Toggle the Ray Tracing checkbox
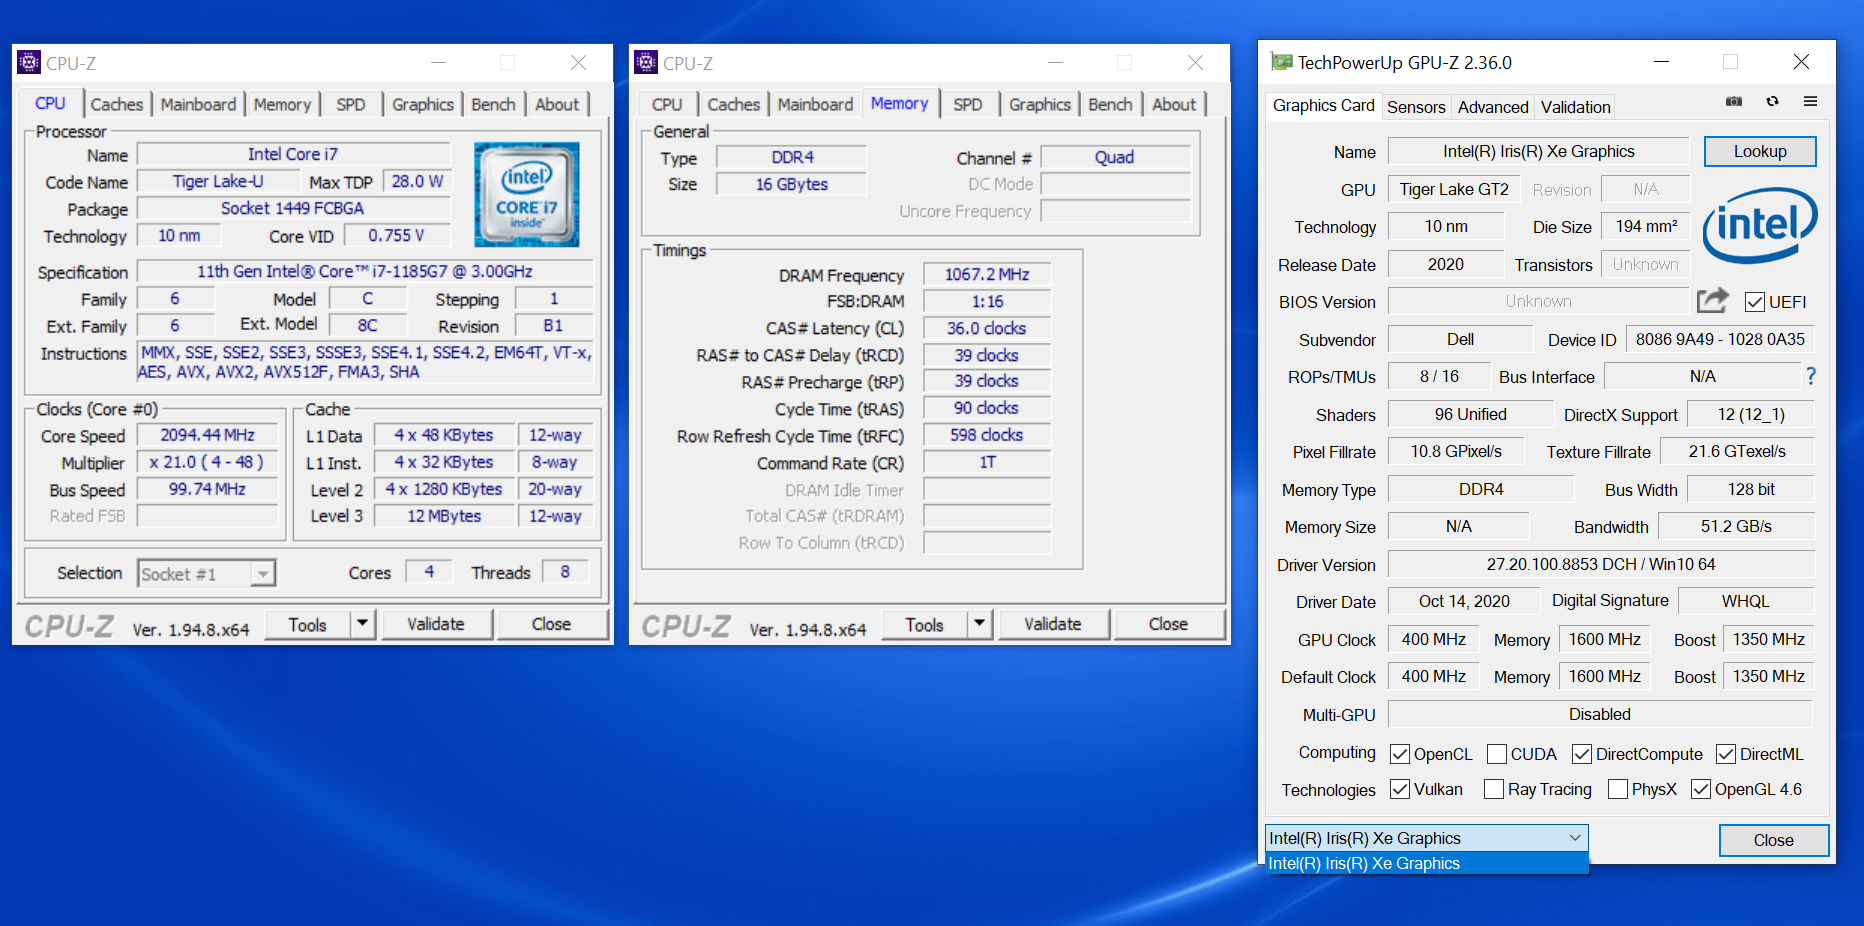Image resolution: width=1864 pixels, height=926 pixels. [x=1494, y=789]
